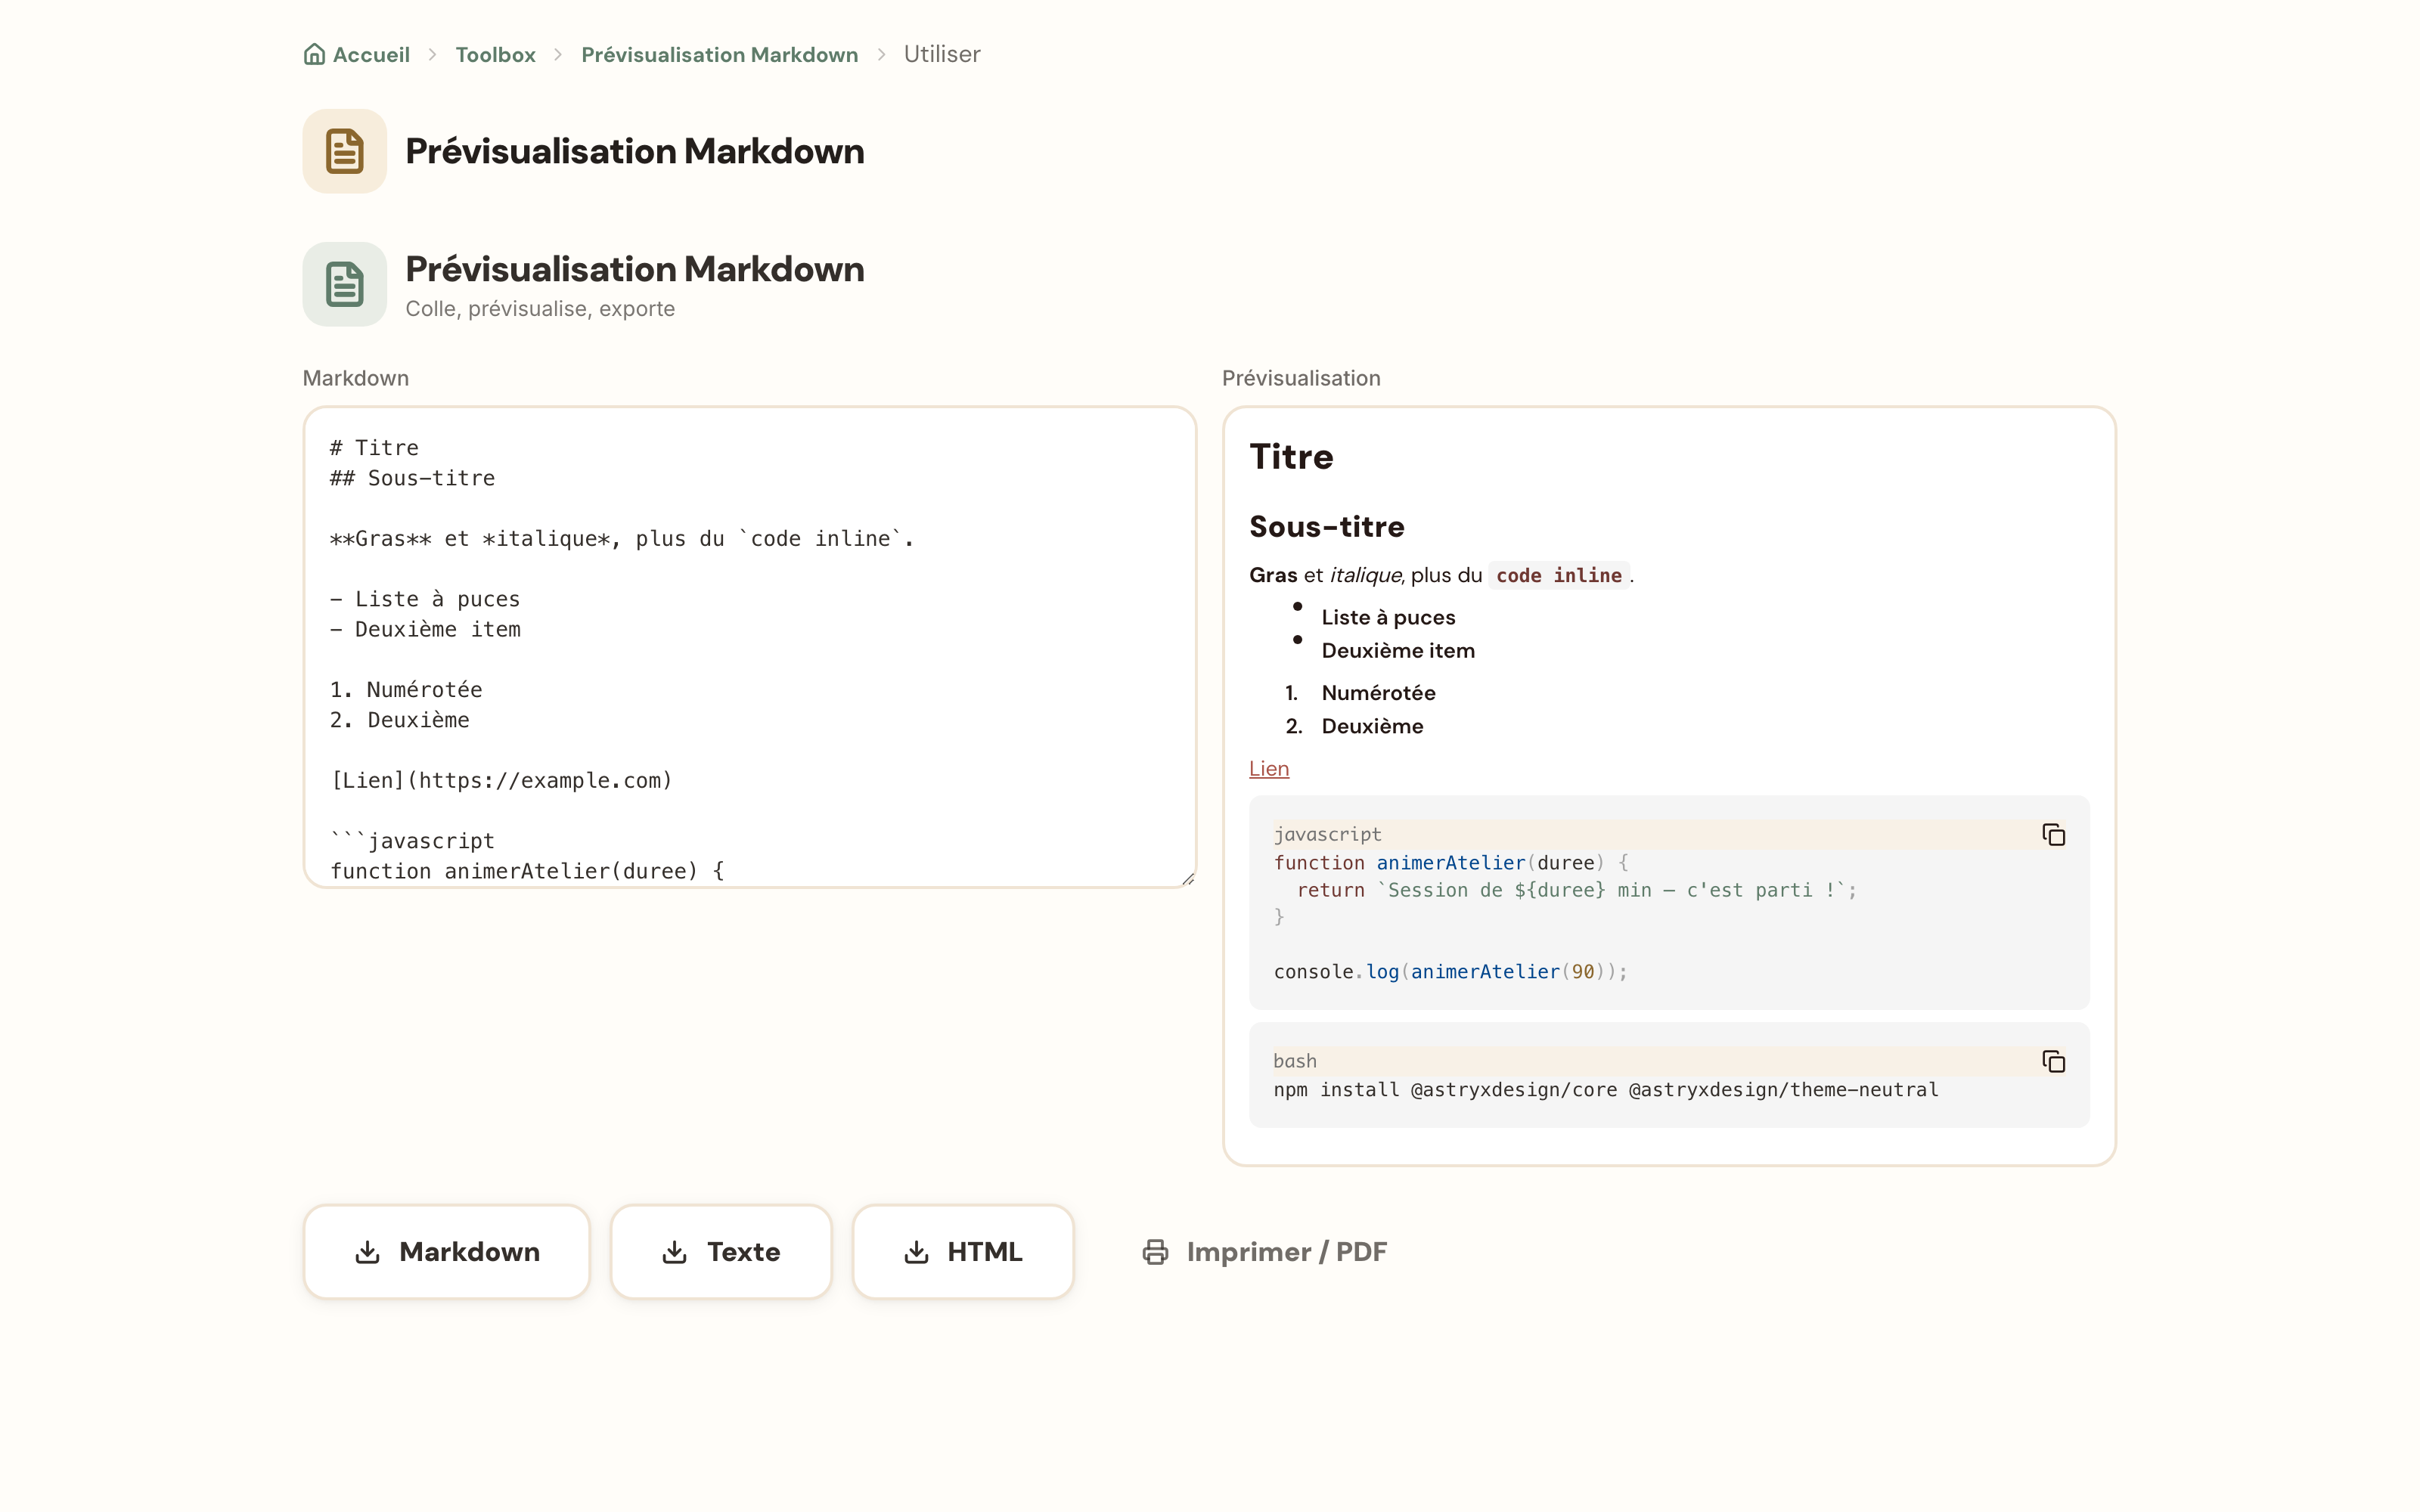Focus the Markdown textarea editor
2420x1512 pixels.
pyautogui.click(x=750, y=647)
